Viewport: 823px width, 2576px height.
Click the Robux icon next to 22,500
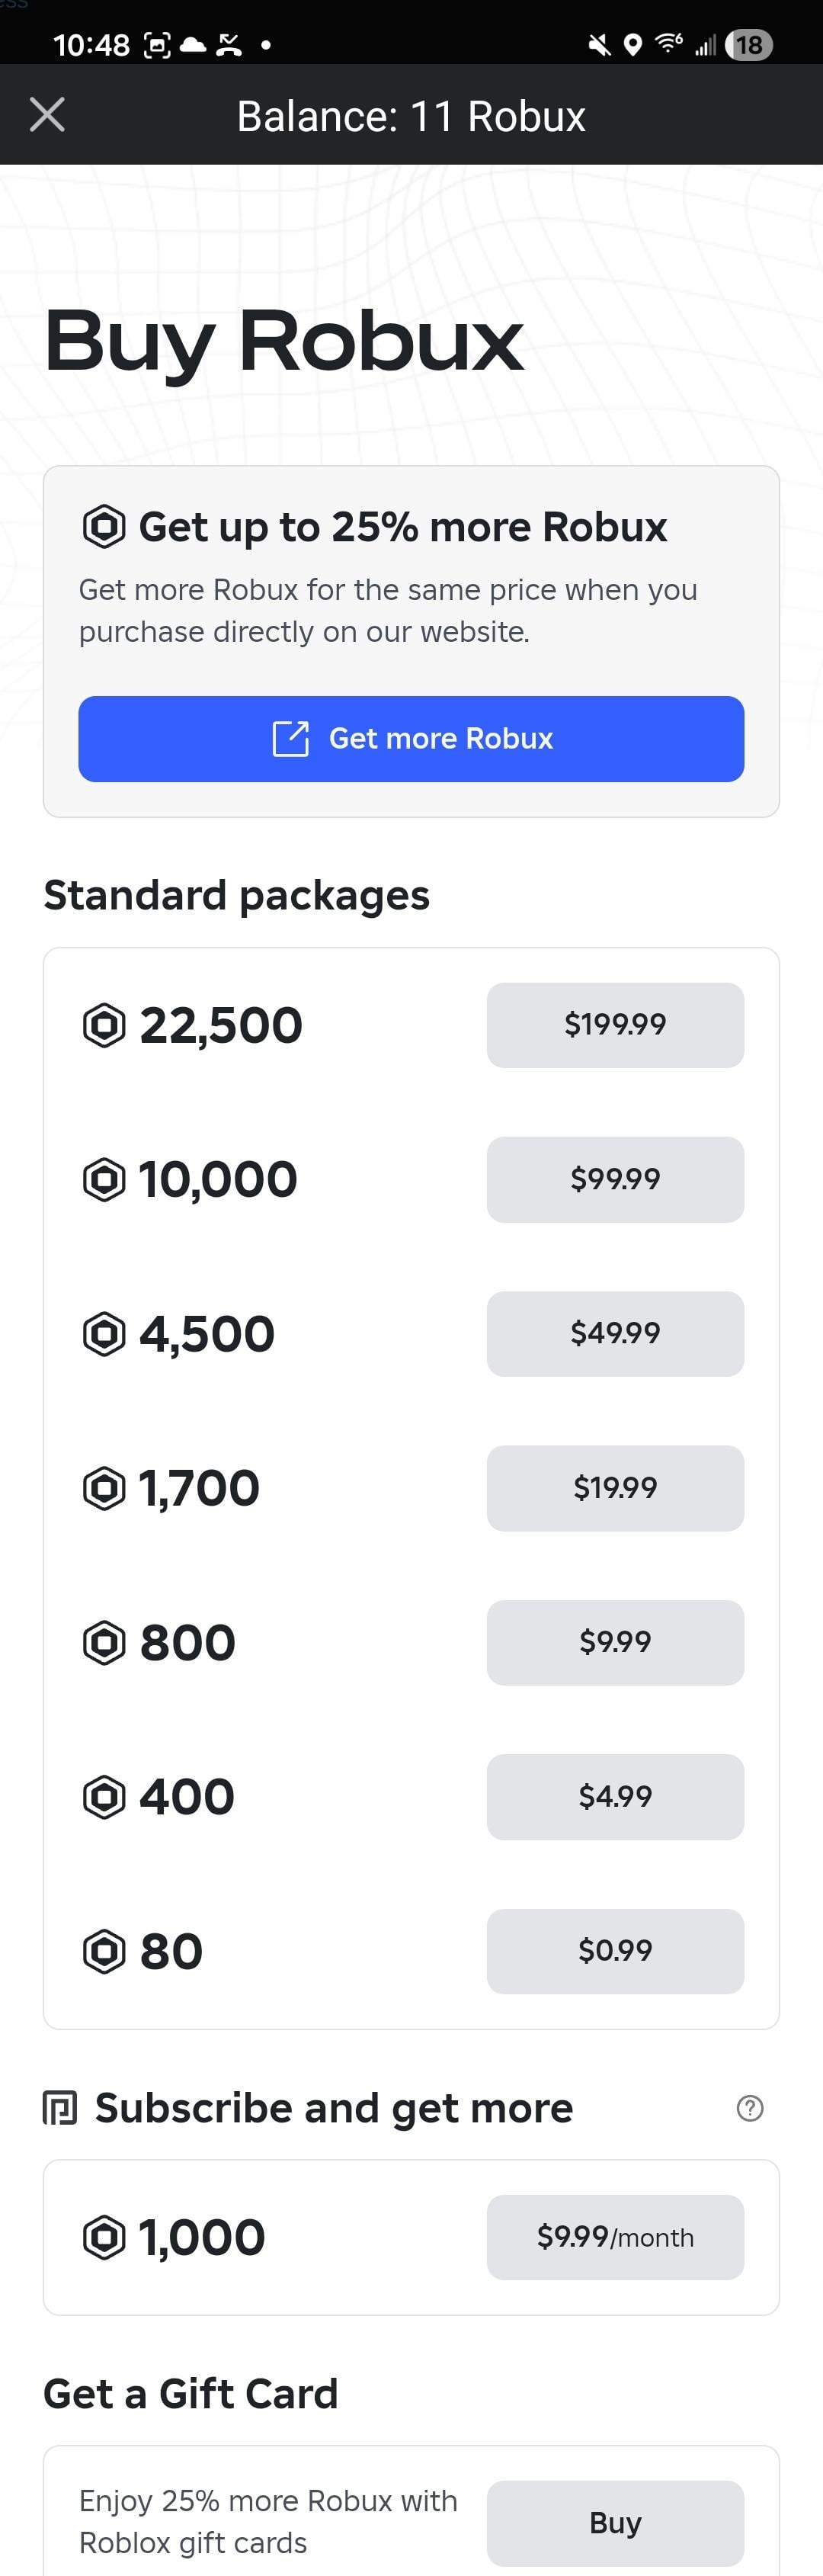[x=104, y=1025]
